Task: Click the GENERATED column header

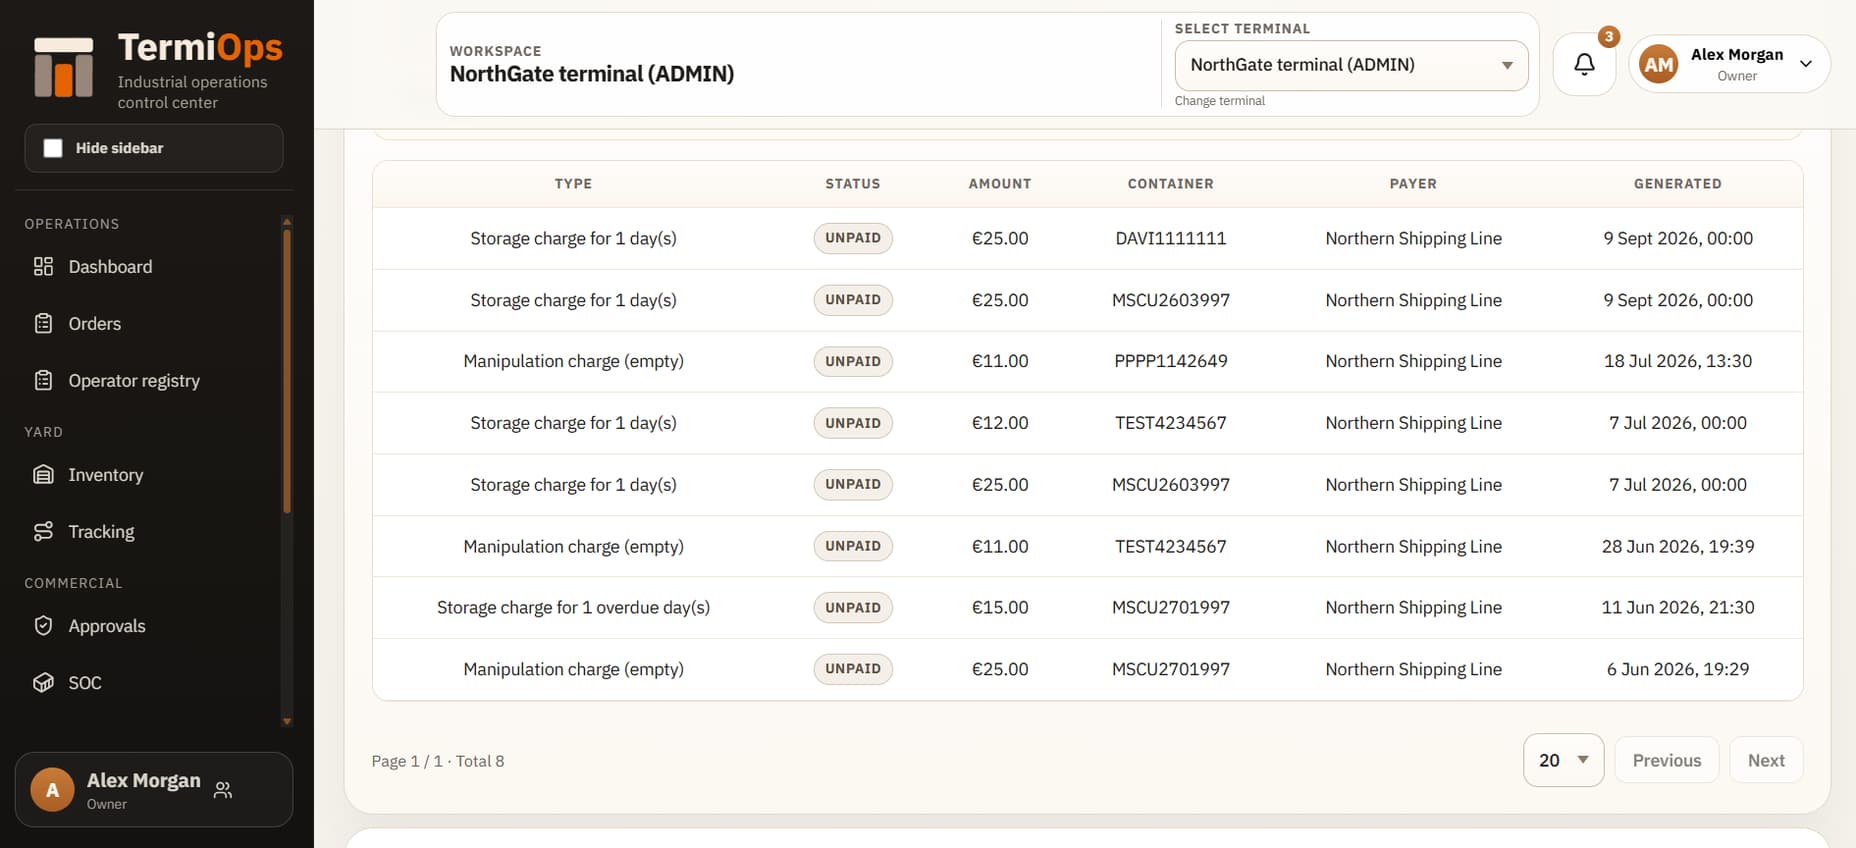Action: click(1677, 184)
